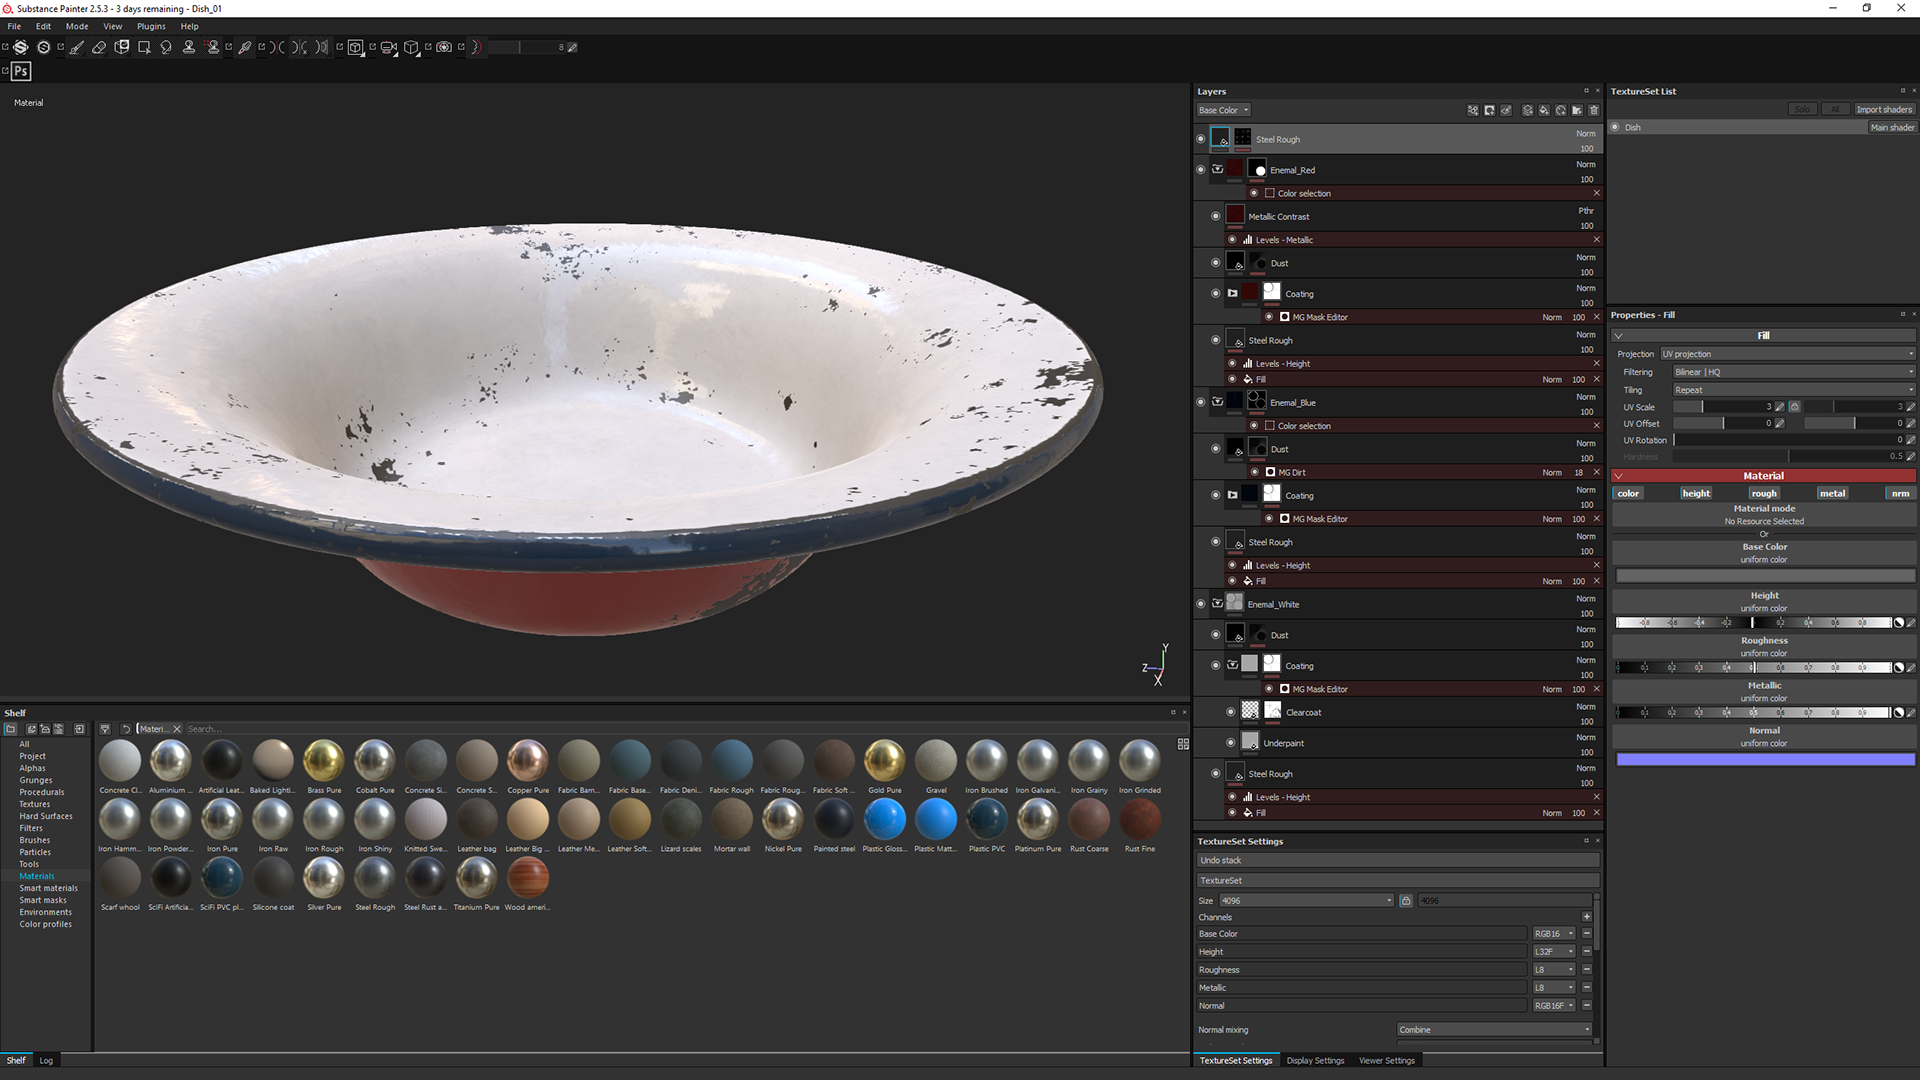Collapse the Material section in Properties
1920x1080 pixels.
(1618, 476)
